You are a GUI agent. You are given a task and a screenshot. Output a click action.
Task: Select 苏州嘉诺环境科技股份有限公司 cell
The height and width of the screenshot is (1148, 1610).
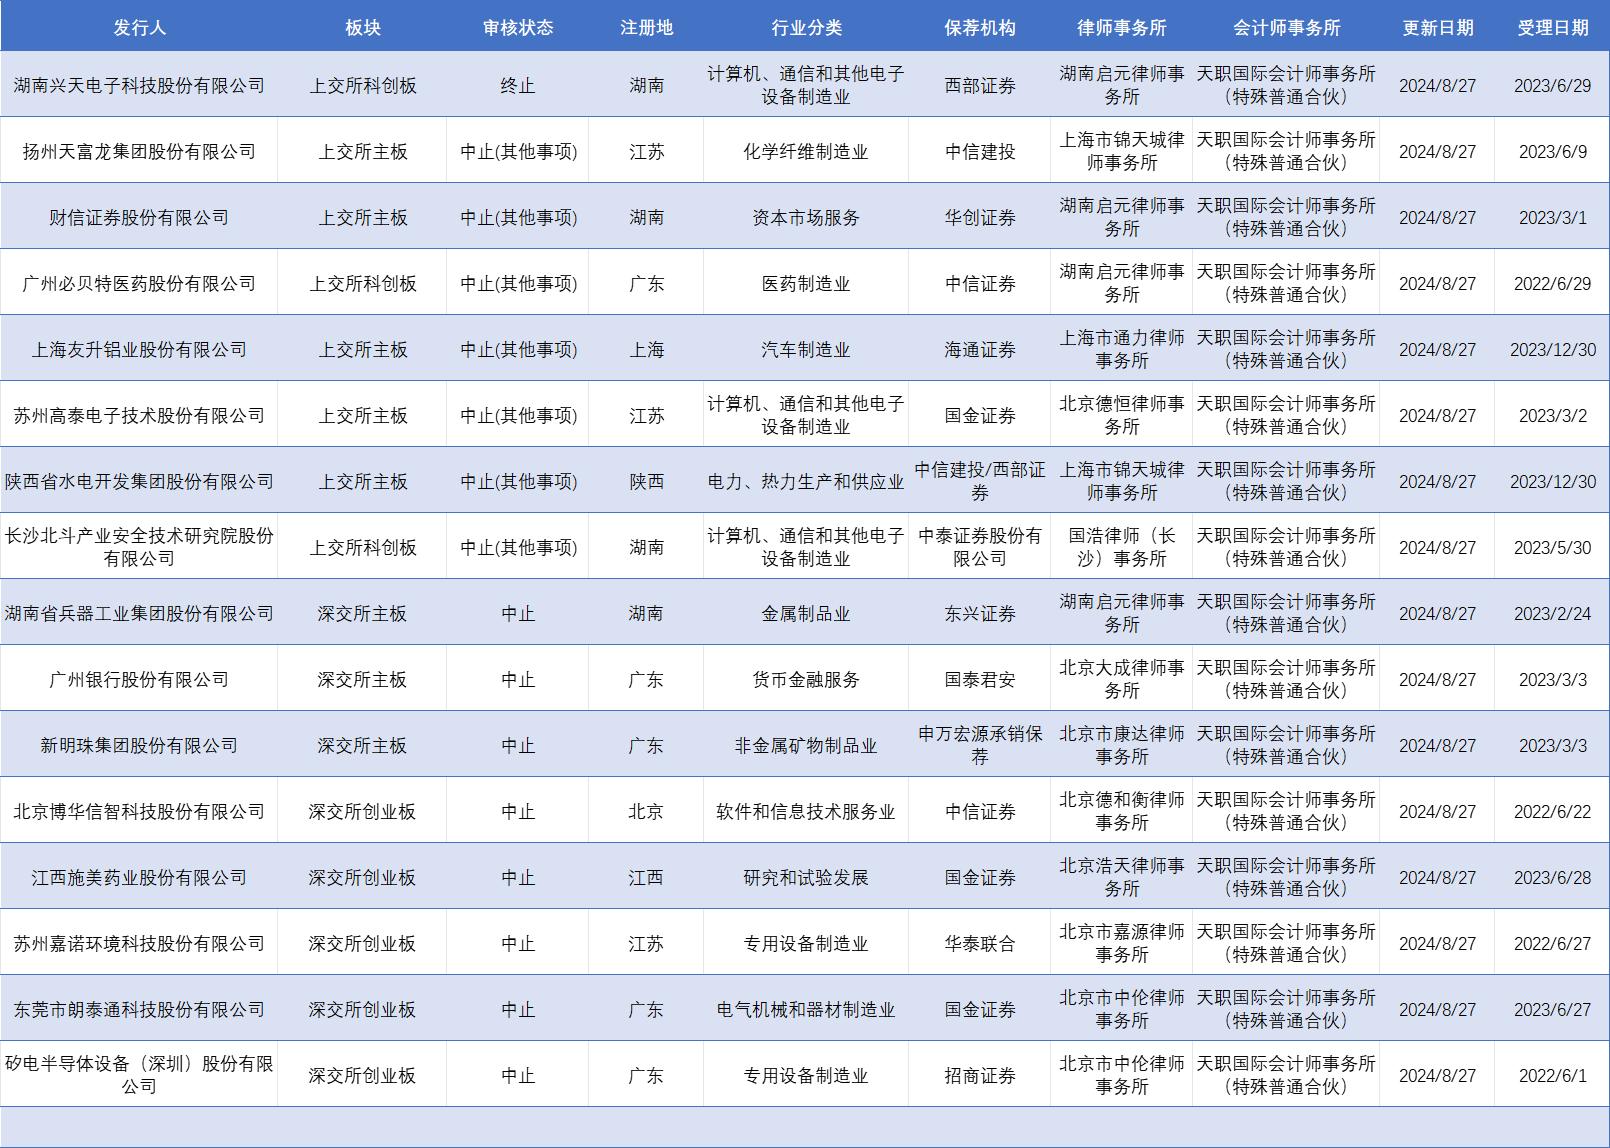pyautogui.click(x=139, y=944)
